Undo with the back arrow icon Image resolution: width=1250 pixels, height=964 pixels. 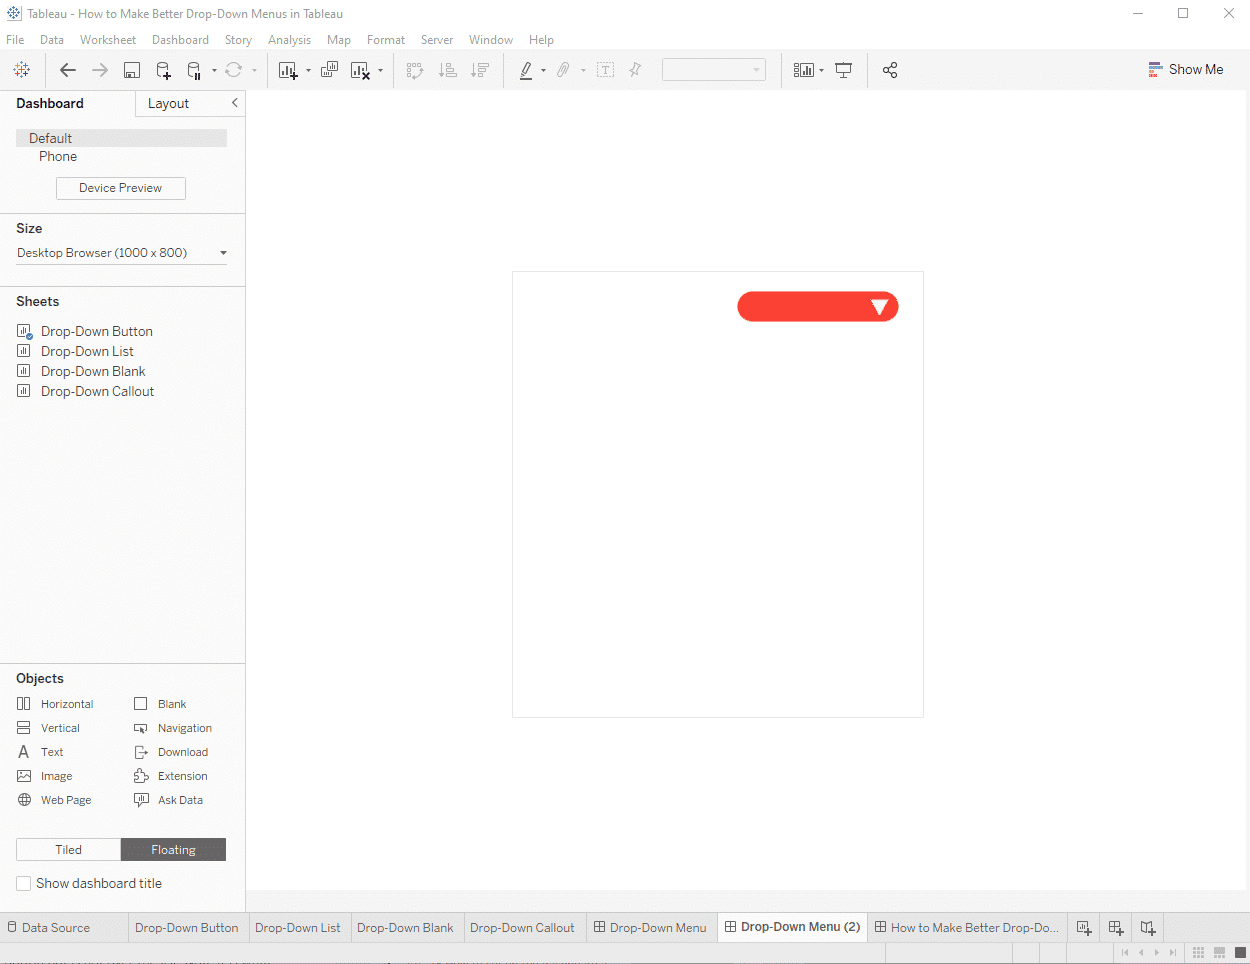(x=68, y=70)
